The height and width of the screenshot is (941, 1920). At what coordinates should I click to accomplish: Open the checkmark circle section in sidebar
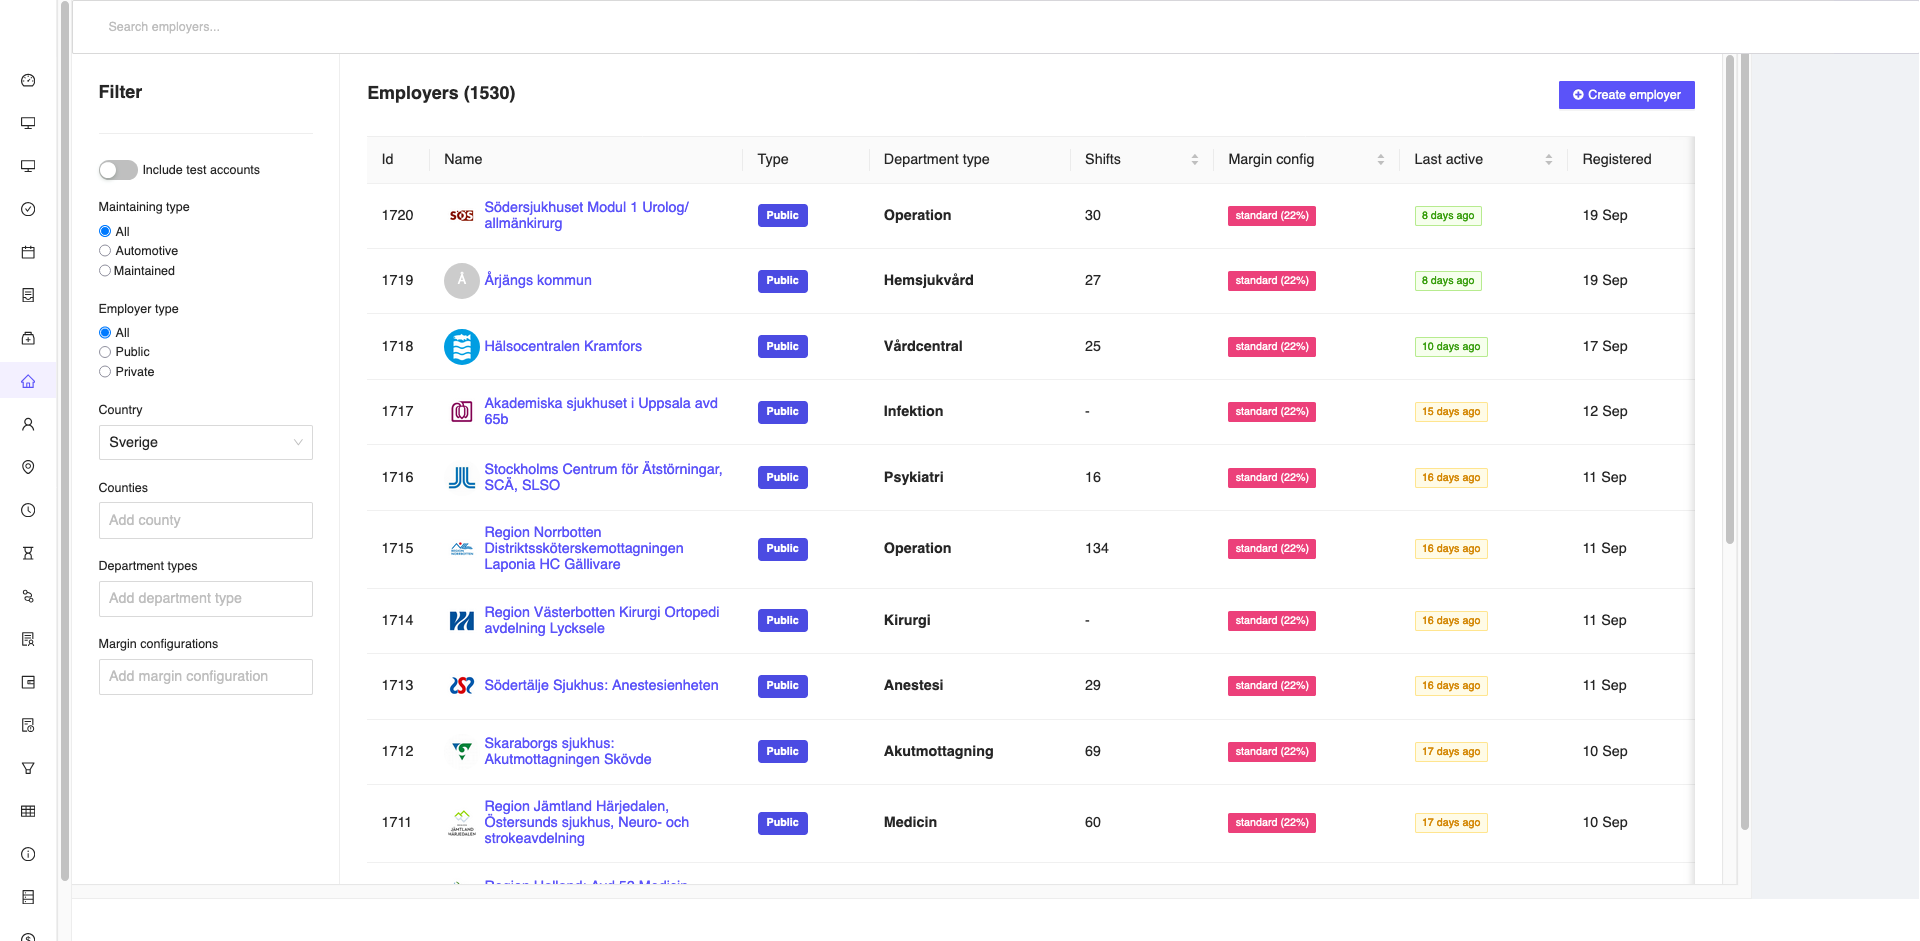coord(28,209)
